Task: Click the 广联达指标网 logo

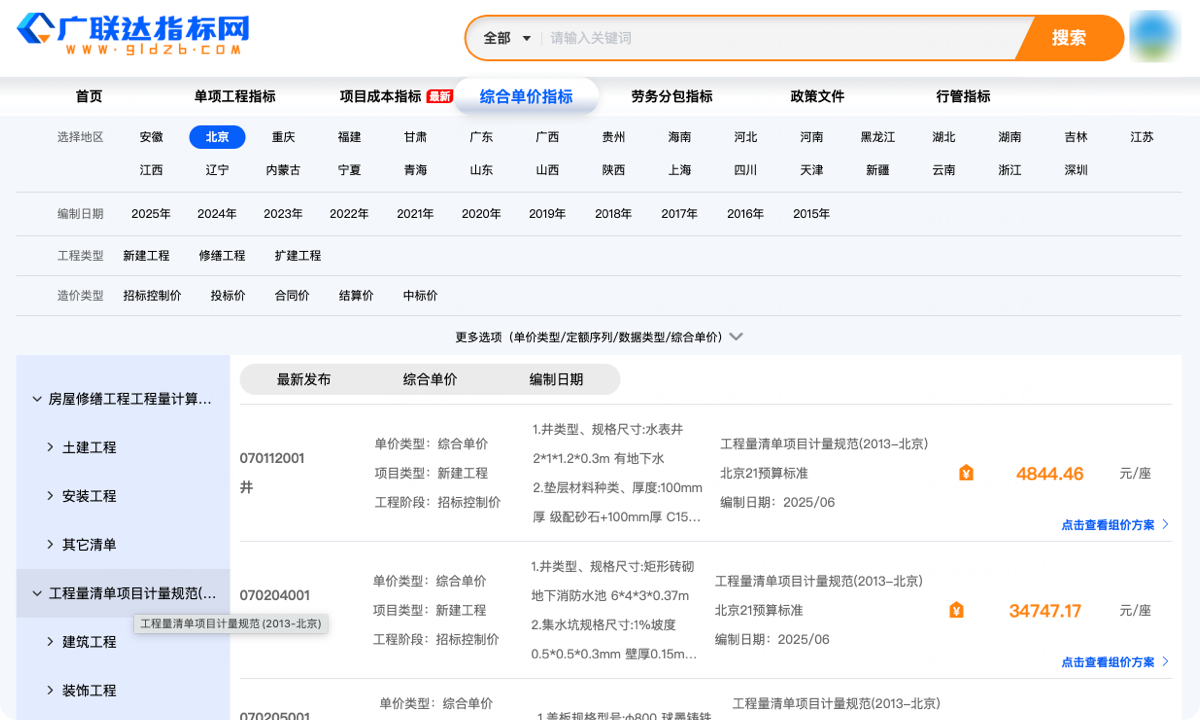Action: click(x=132, y=36)
